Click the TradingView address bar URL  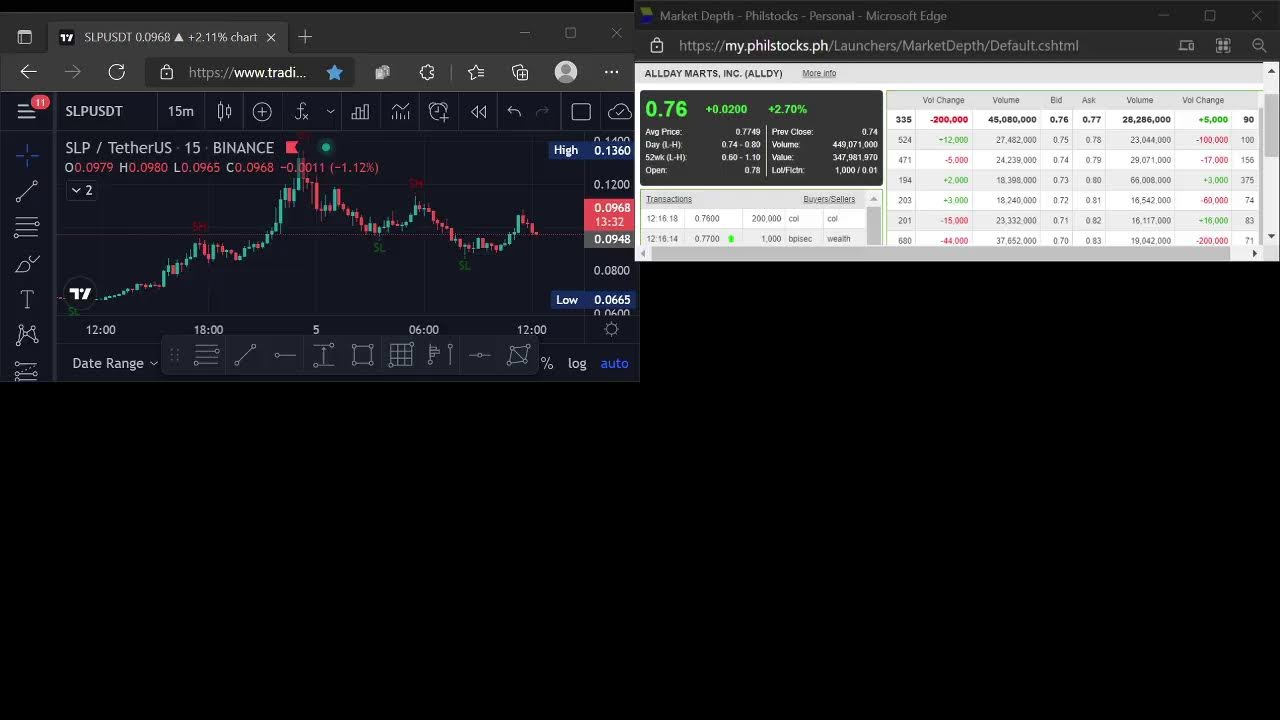[247, 72]
